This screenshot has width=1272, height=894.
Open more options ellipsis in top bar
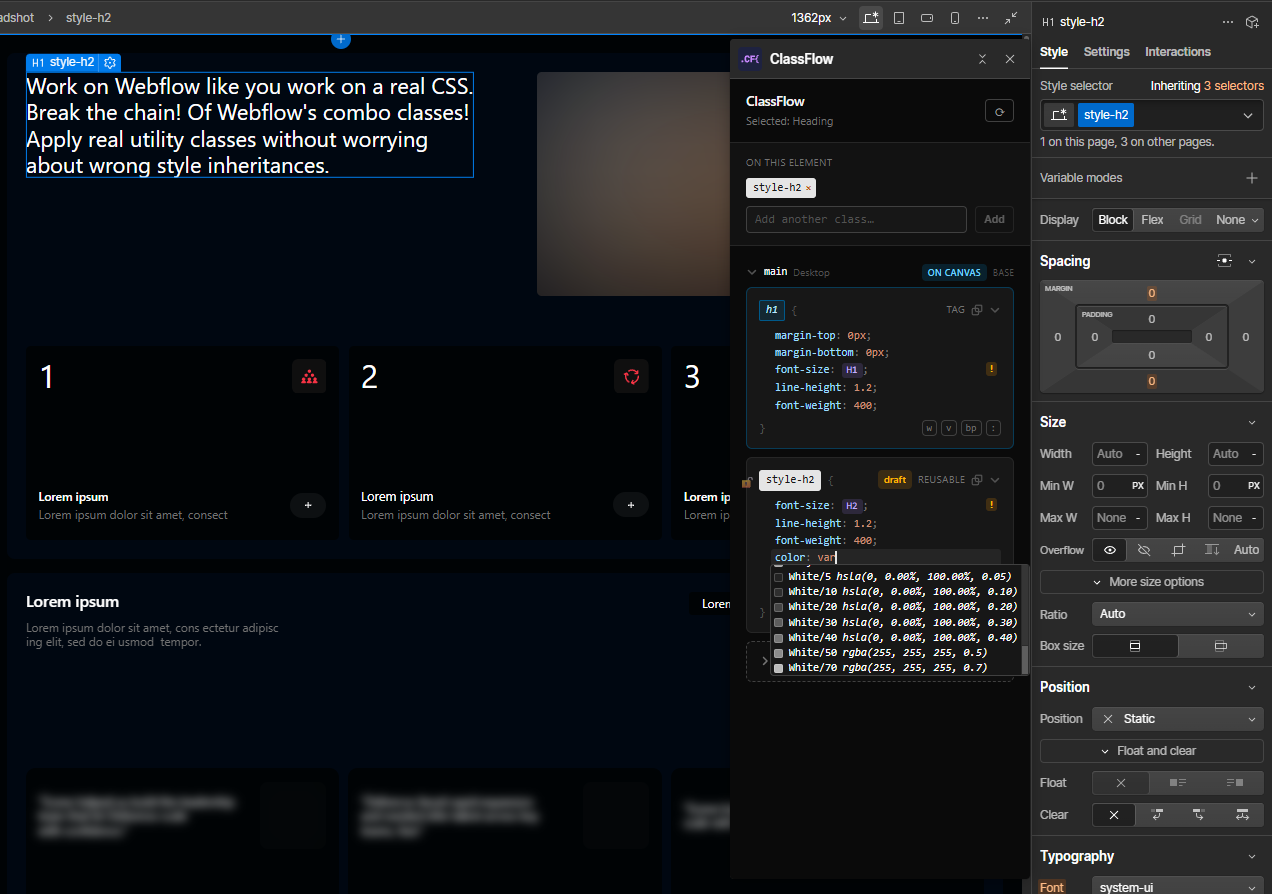983,18
